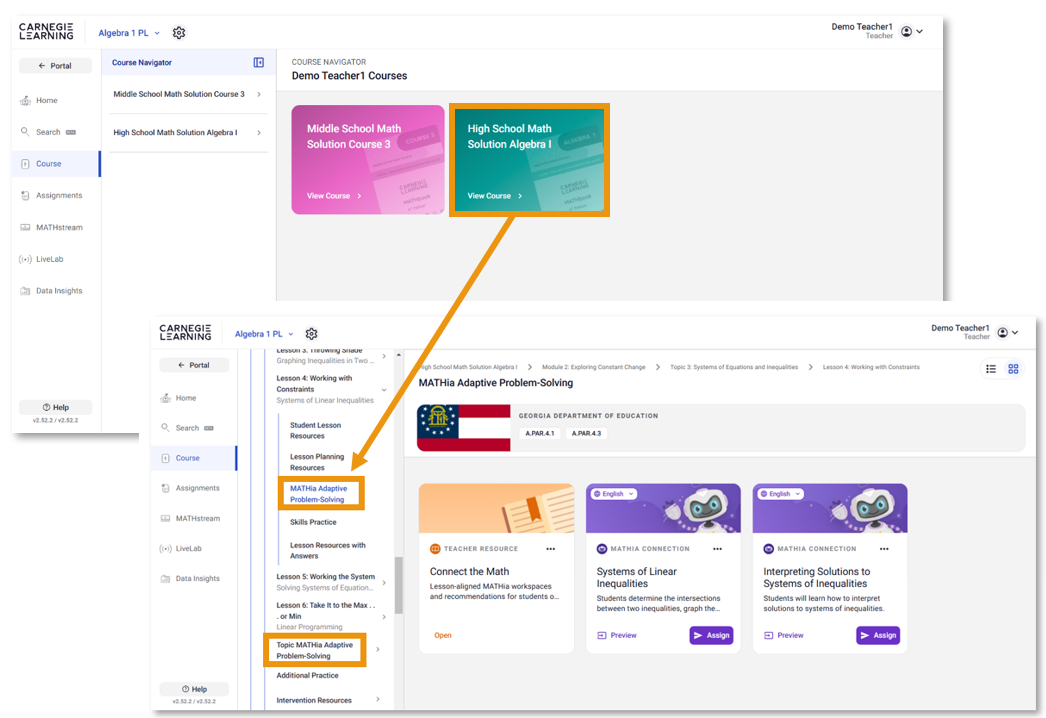
Task: Click High School Math Solution Algebra I card
Action: click(530, 159)
